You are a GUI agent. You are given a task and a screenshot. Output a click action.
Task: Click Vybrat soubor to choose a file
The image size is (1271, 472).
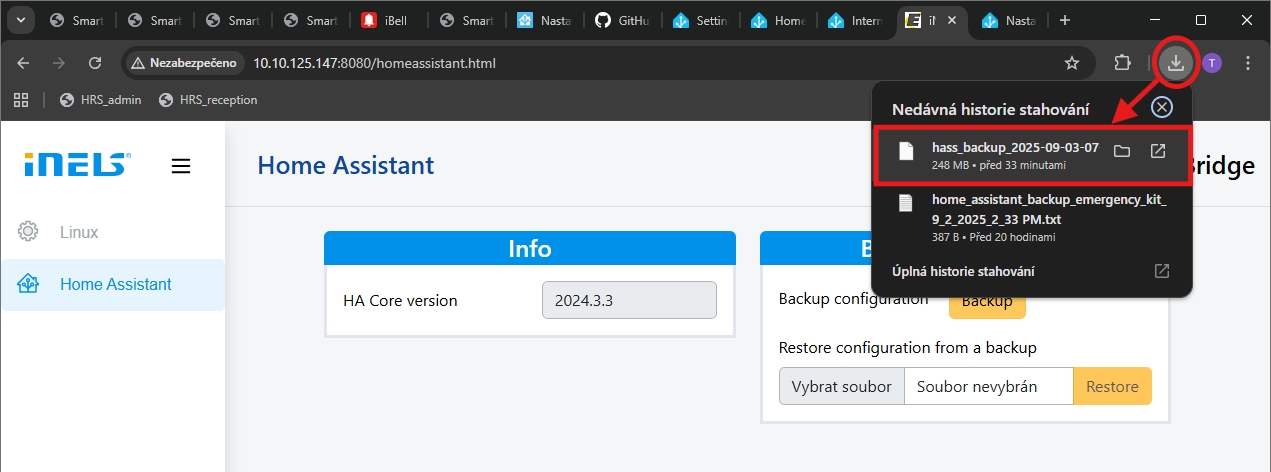[841, 386]
